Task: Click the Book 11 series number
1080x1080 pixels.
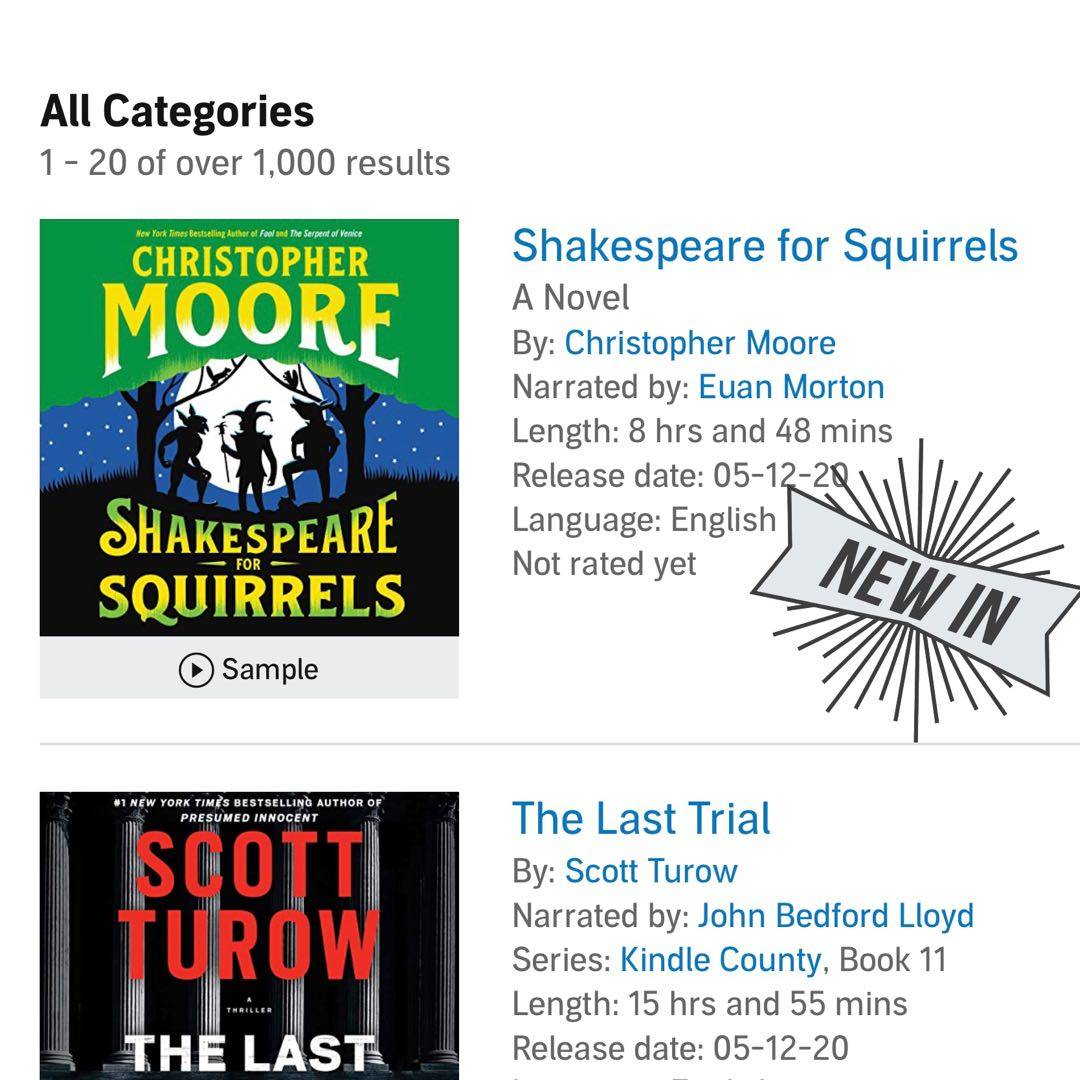Action: [x=893, y=960]
